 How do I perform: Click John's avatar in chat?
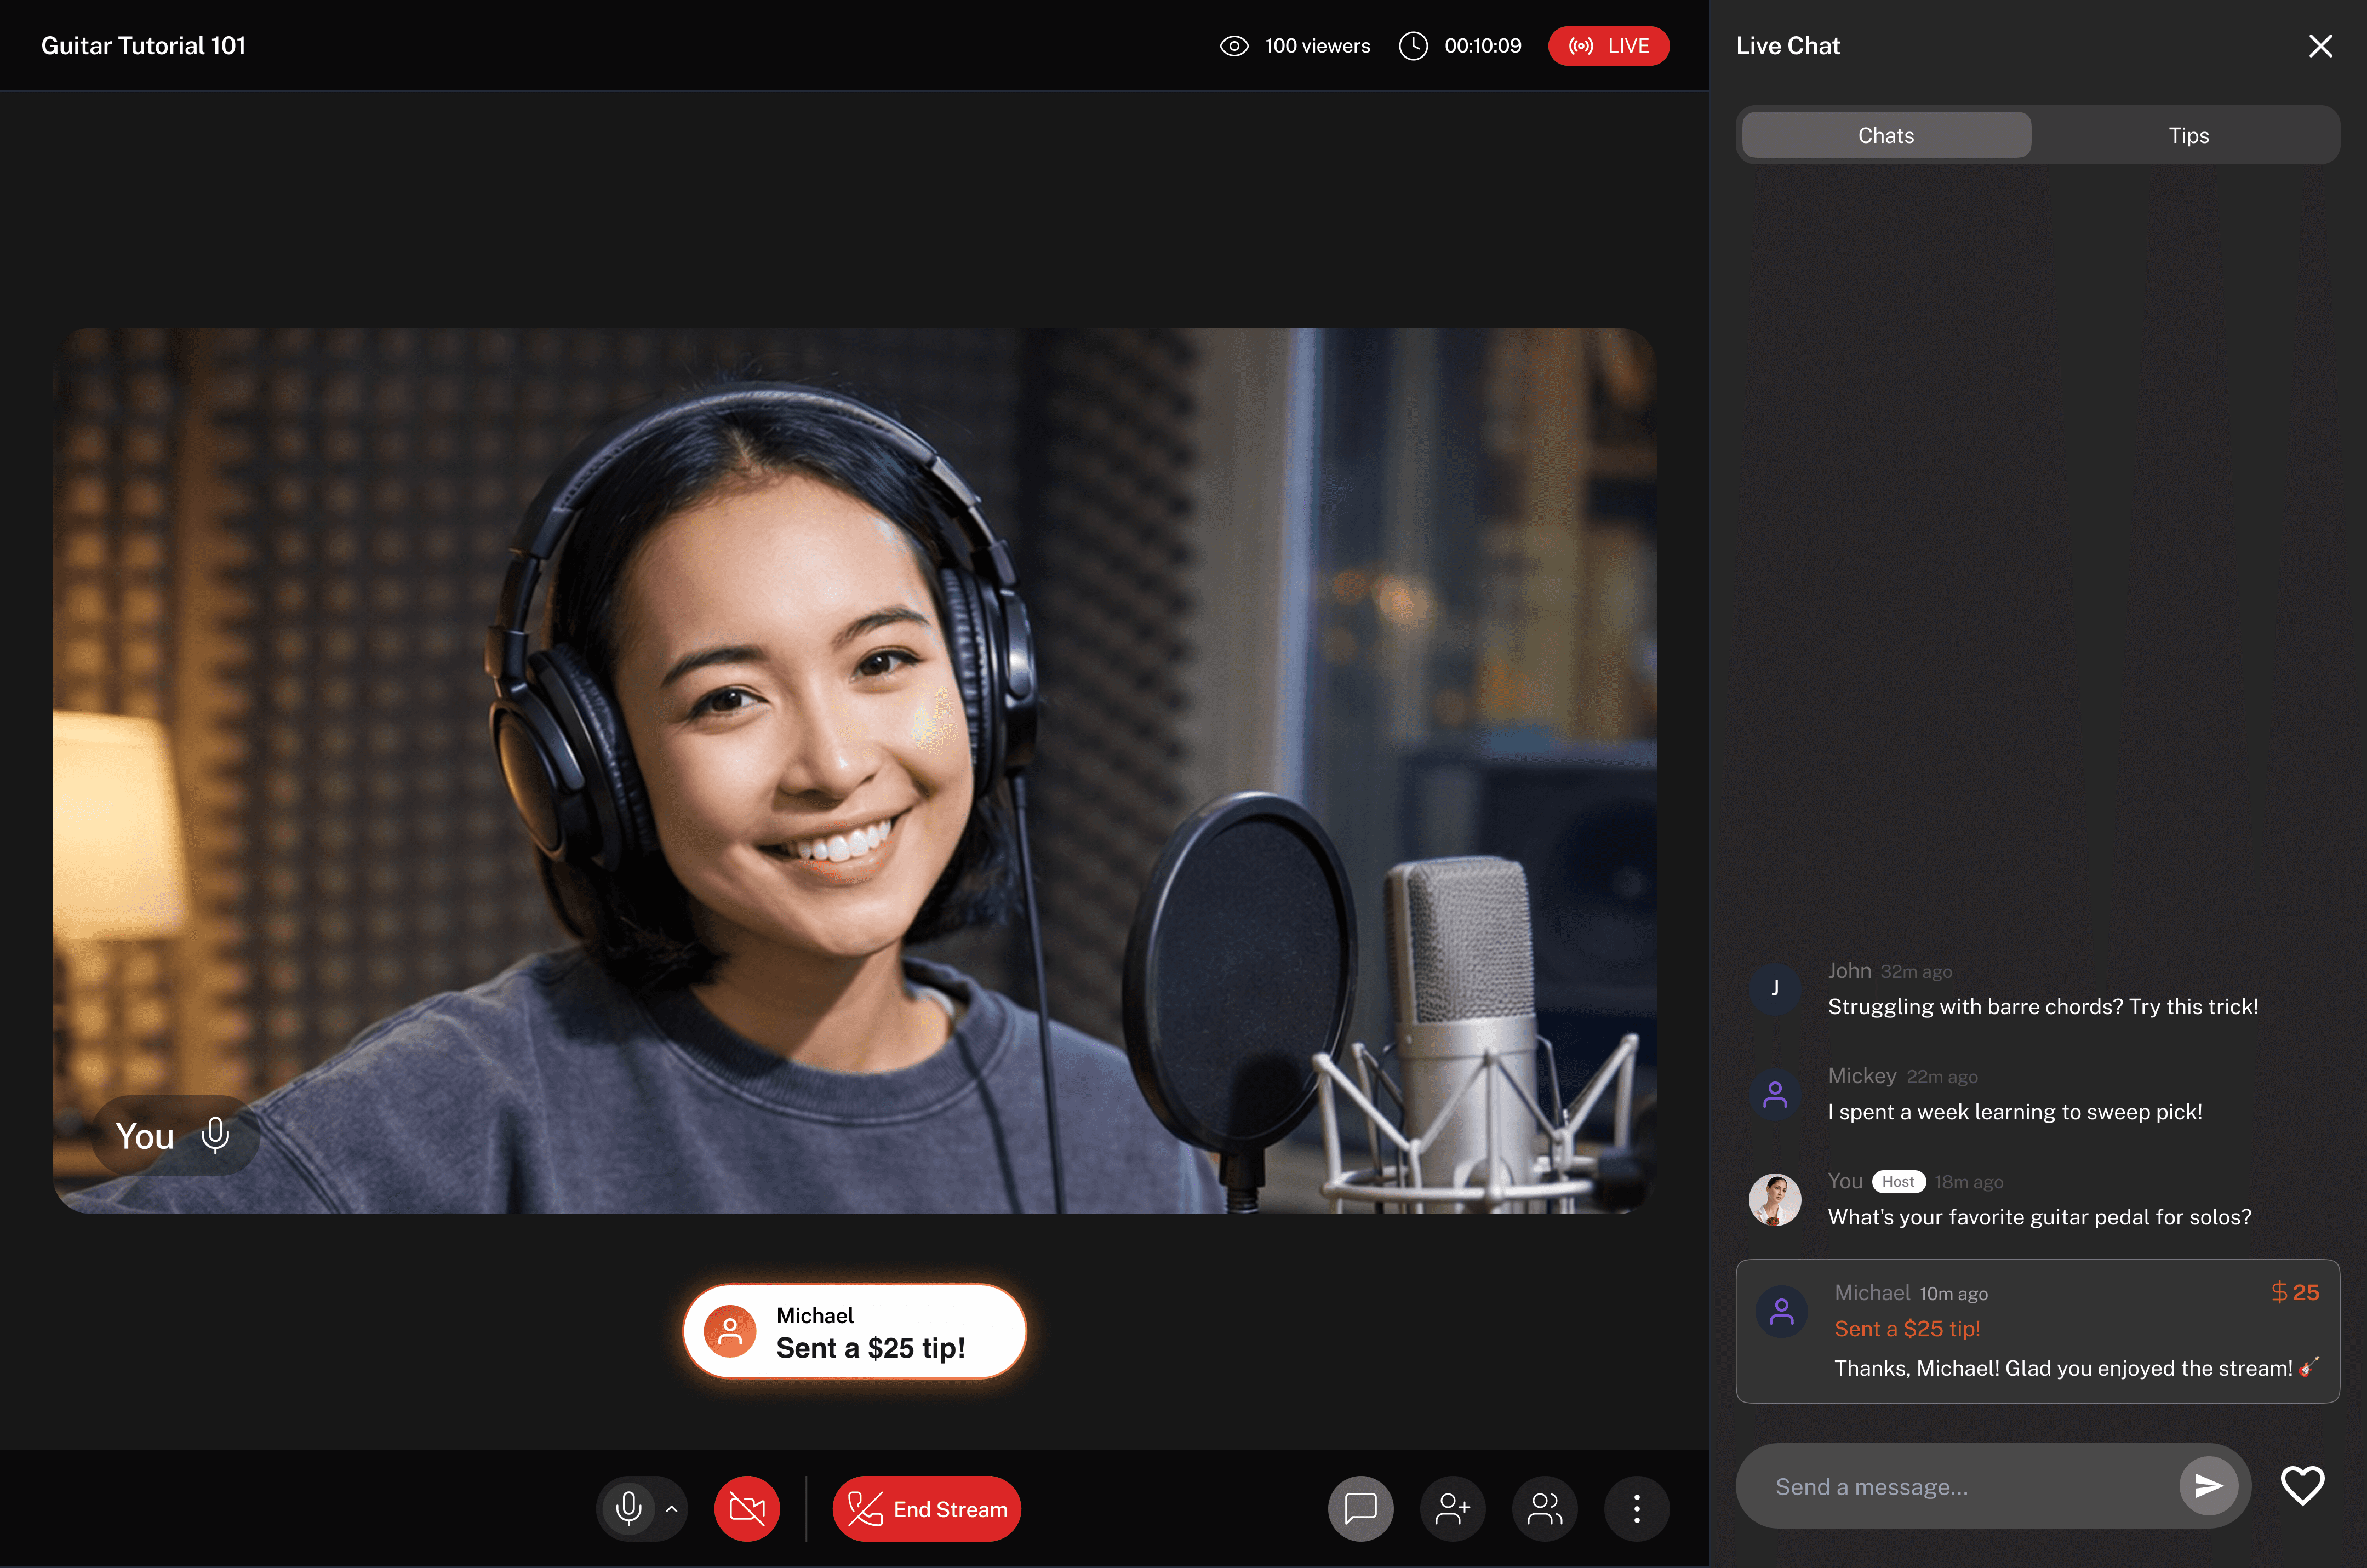[x=1774, y=988]
